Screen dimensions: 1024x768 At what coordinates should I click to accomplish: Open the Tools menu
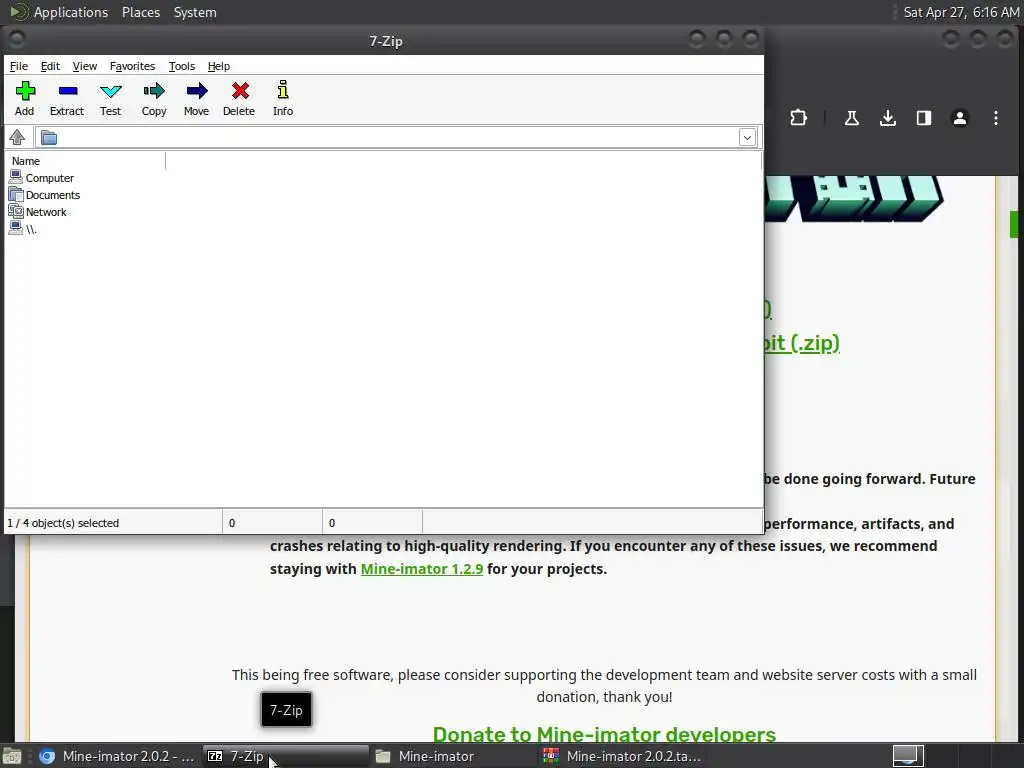click(x=182, y=66)
